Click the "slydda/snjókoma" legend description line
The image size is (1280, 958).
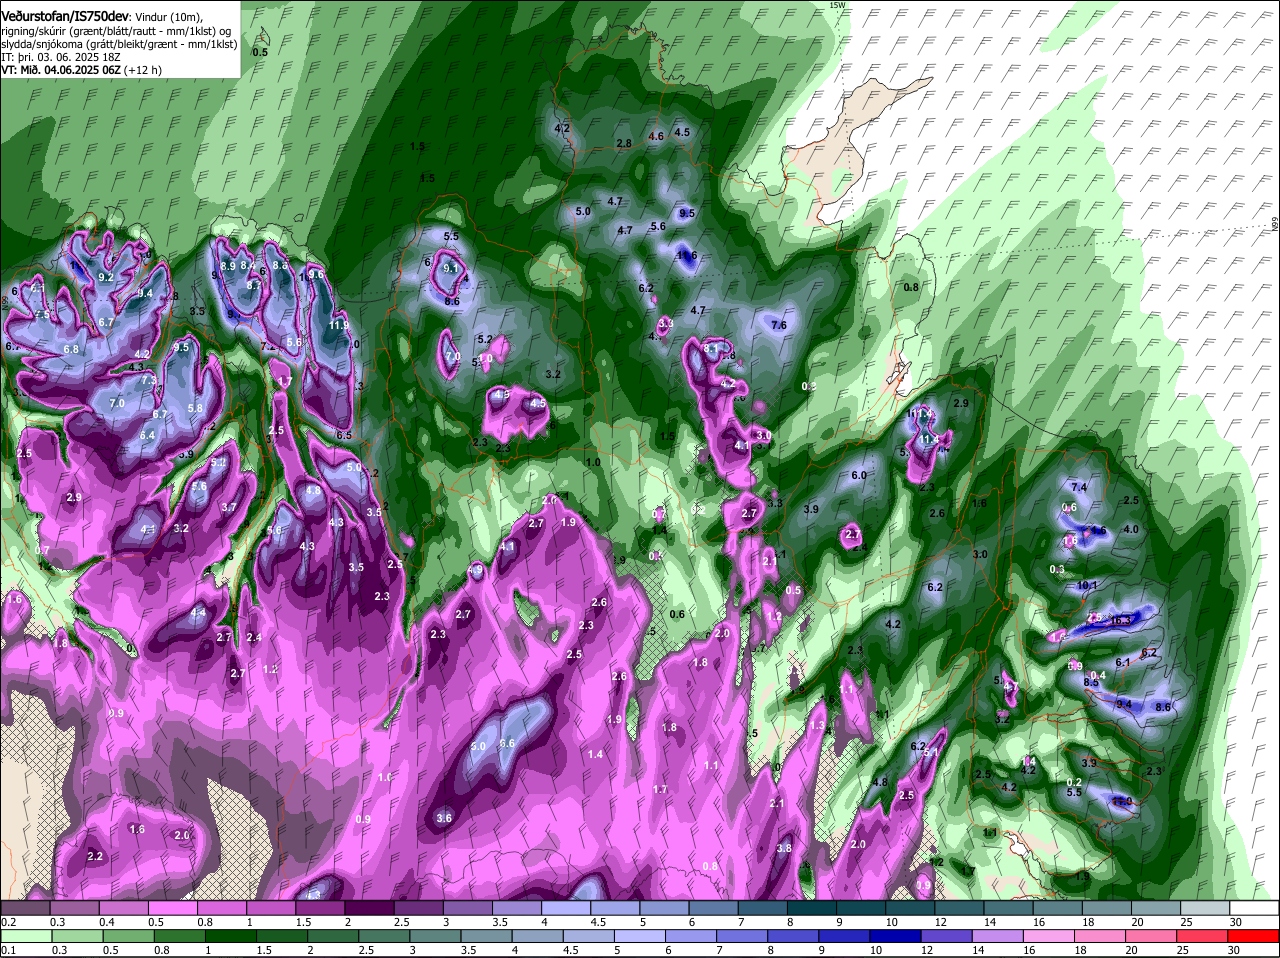(119, 45)
